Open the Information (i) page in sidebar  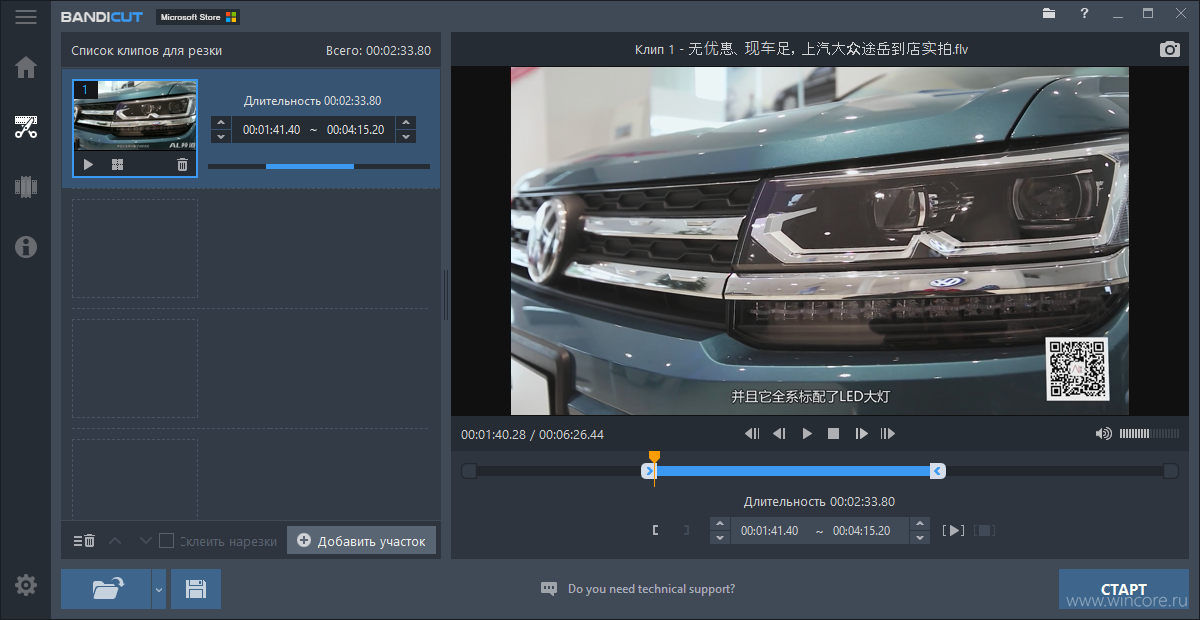[x=26, y=246]
